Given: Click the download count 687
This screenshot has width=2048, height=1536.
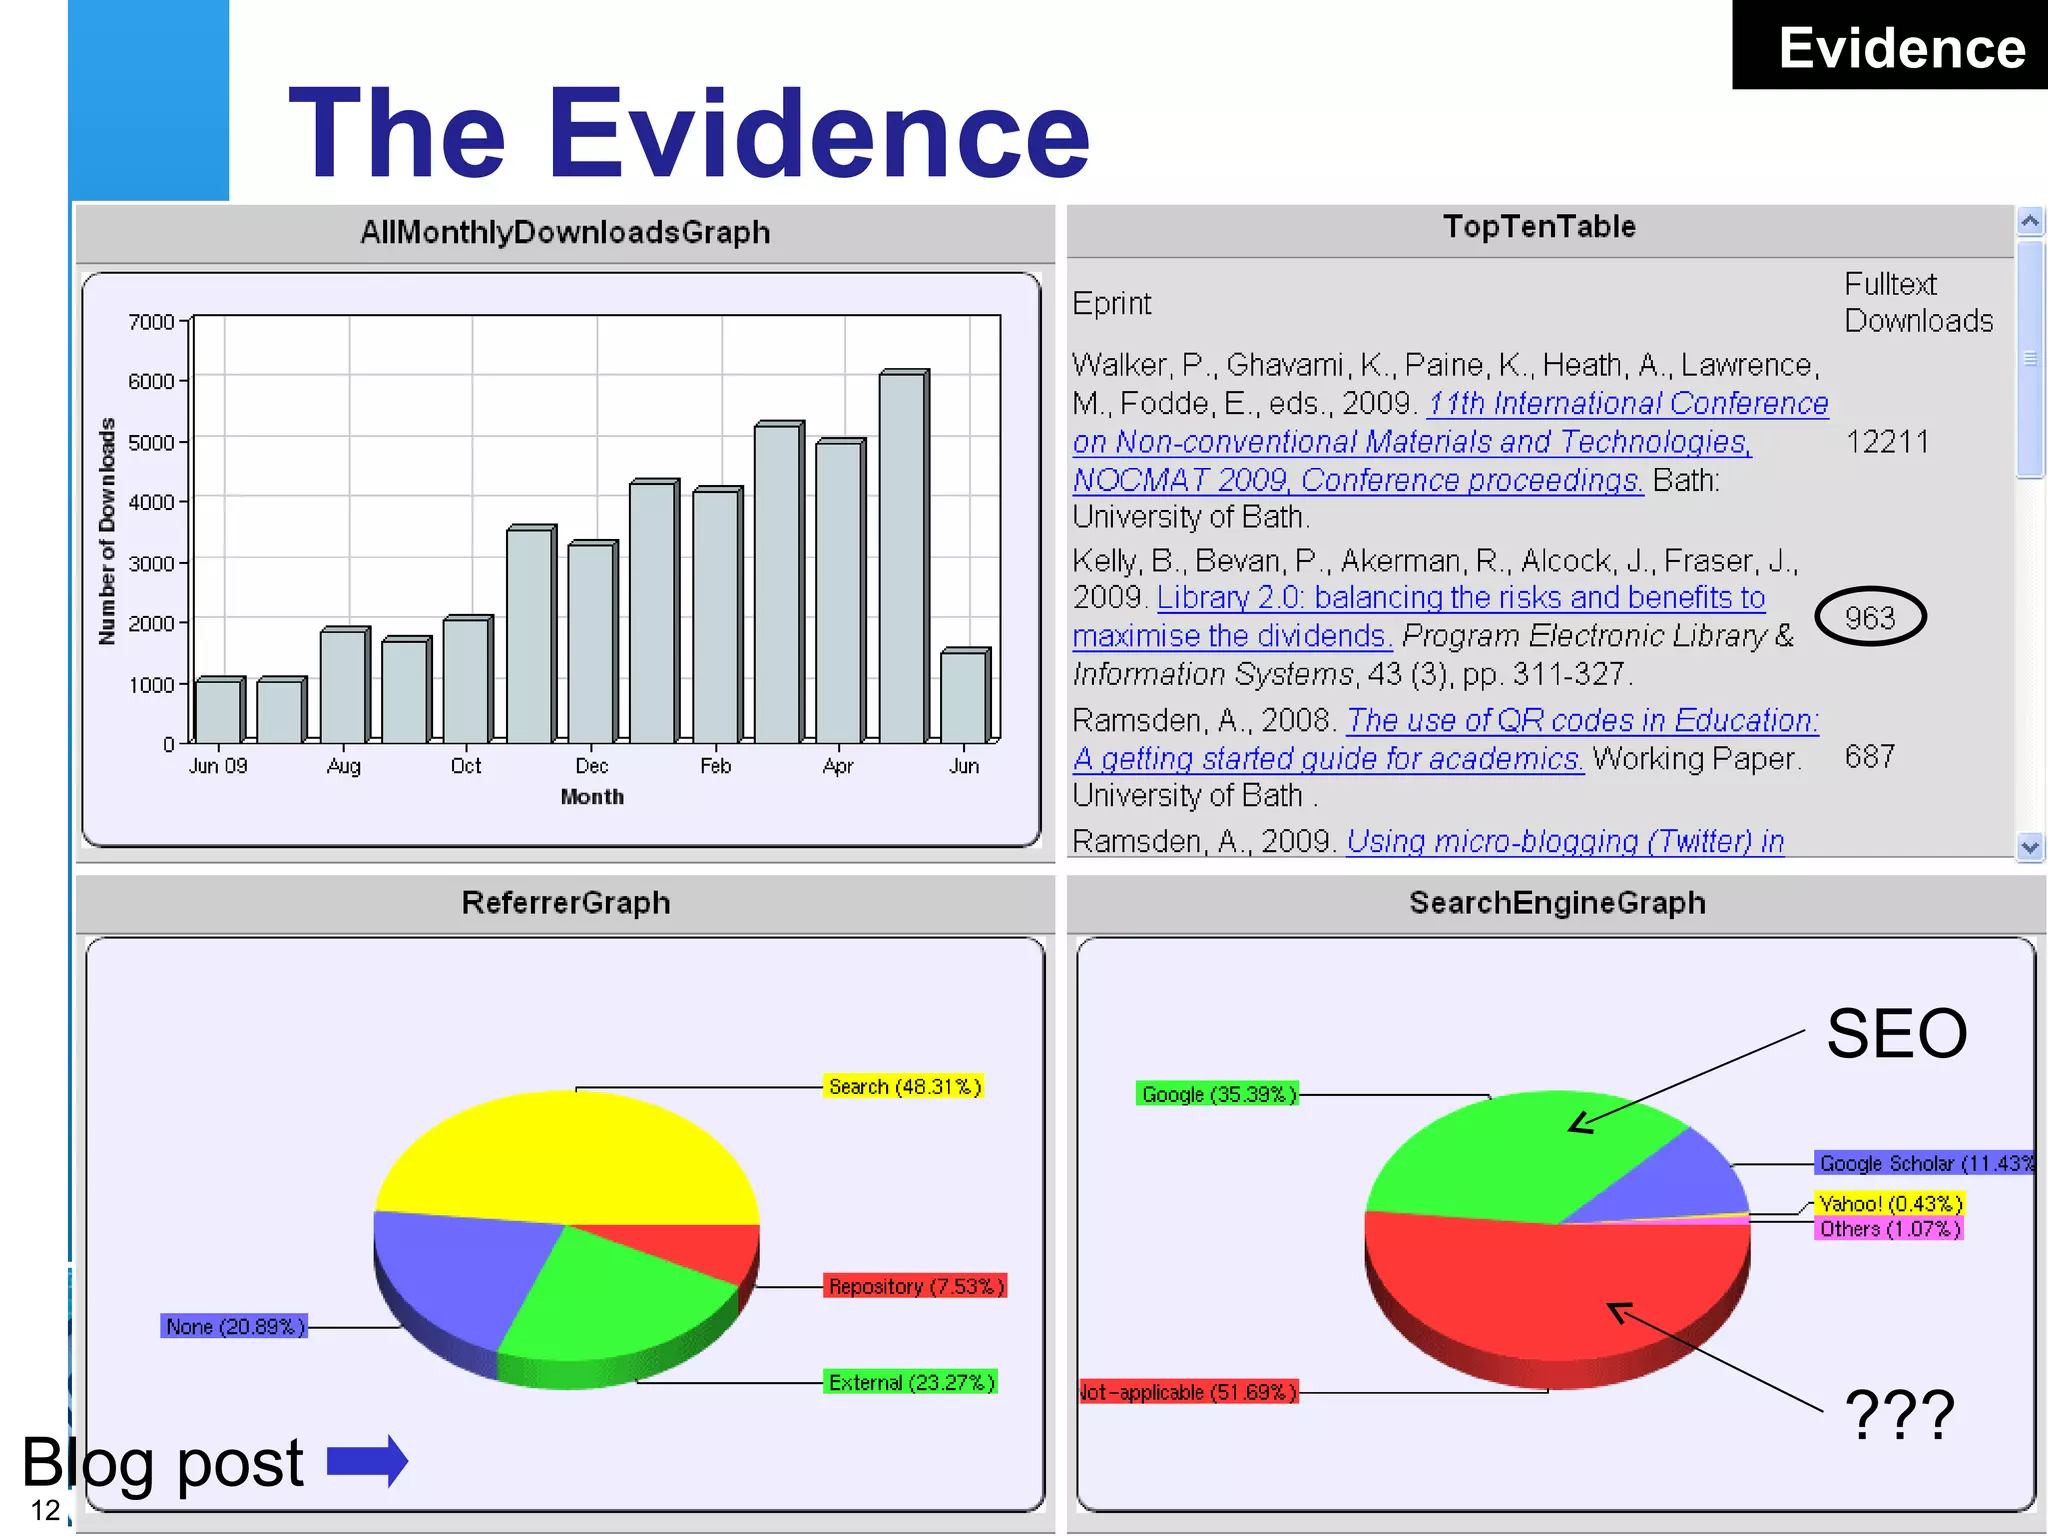Looking at the screenshot, I should pyautogui.click(x=1870, y=756).
